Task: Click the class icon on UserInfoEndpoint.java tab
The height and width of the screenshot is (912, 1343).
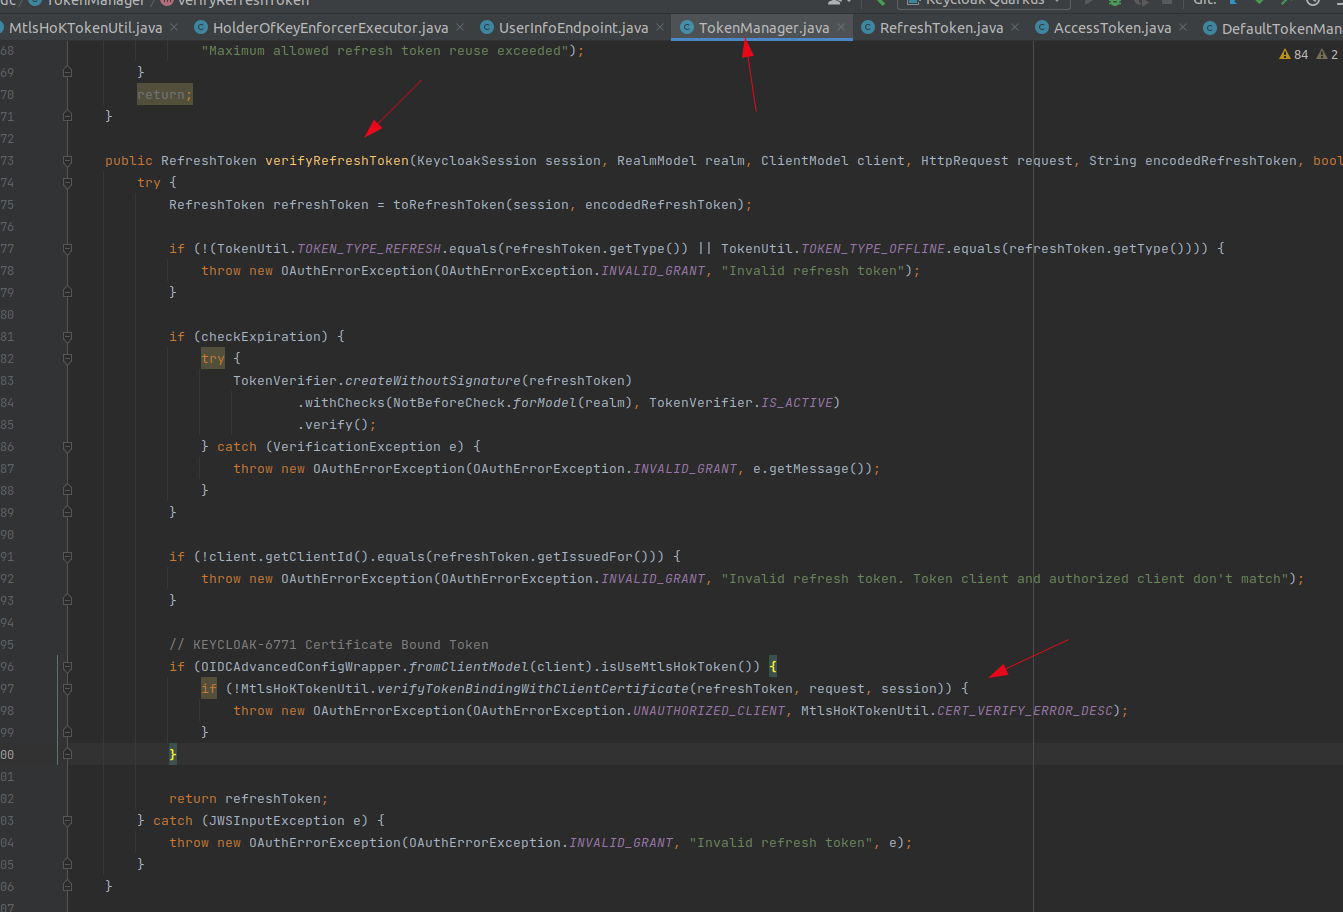Action: (487, 28)
